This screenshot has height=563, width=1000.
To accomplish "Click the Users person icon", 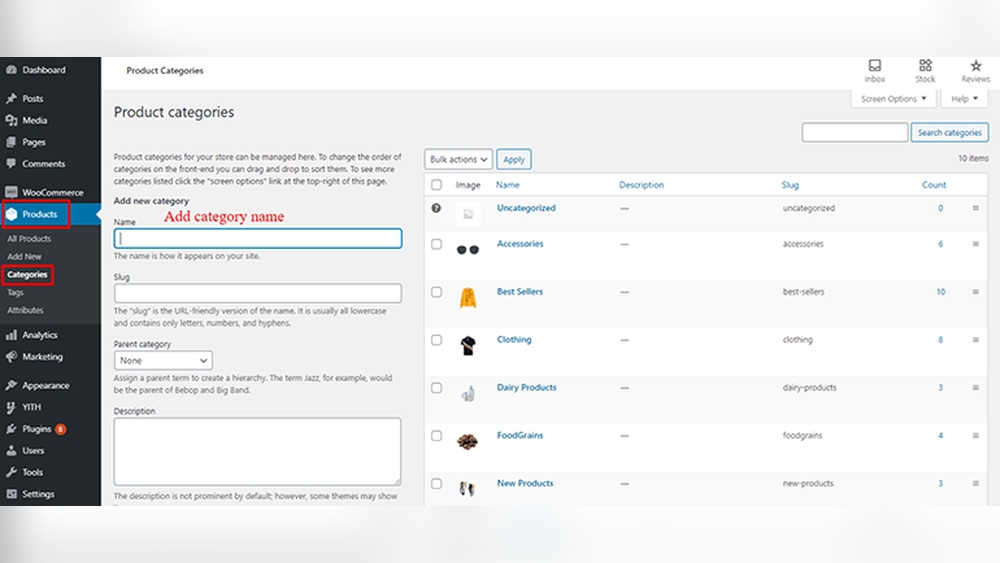I will [11, 451].
